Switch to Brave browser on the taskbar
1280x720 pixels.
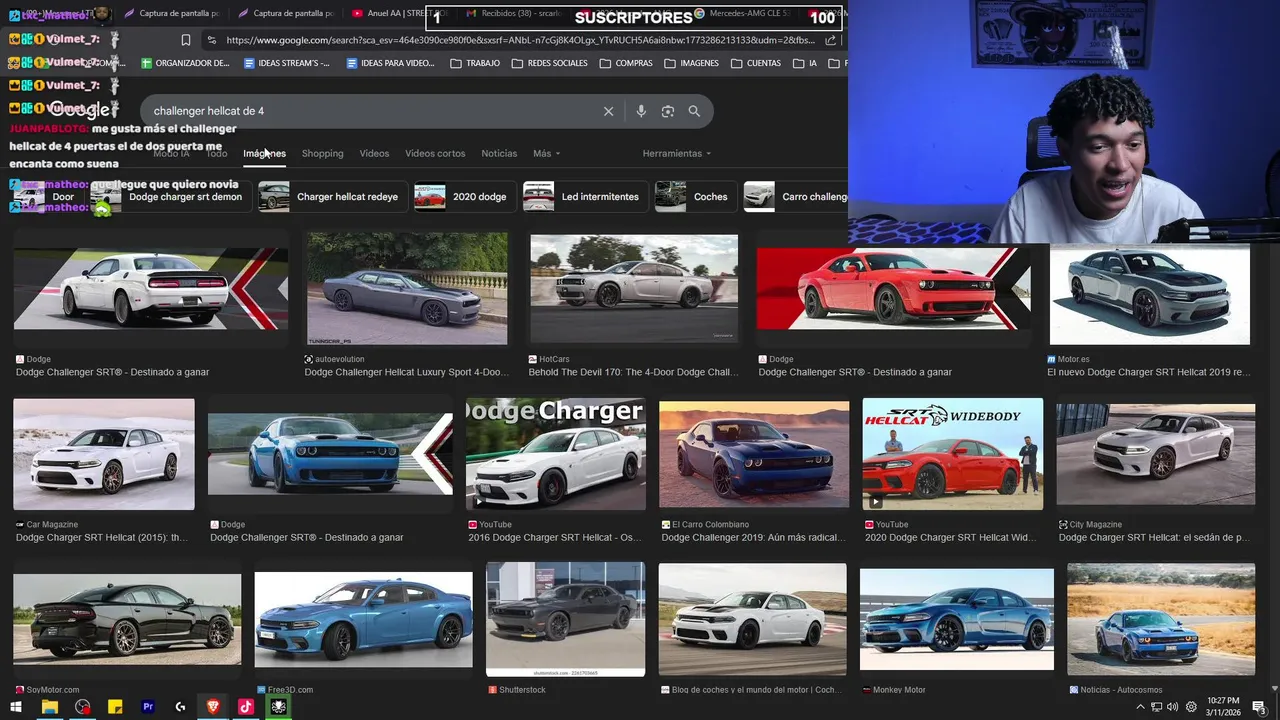[x=213, y=706]
